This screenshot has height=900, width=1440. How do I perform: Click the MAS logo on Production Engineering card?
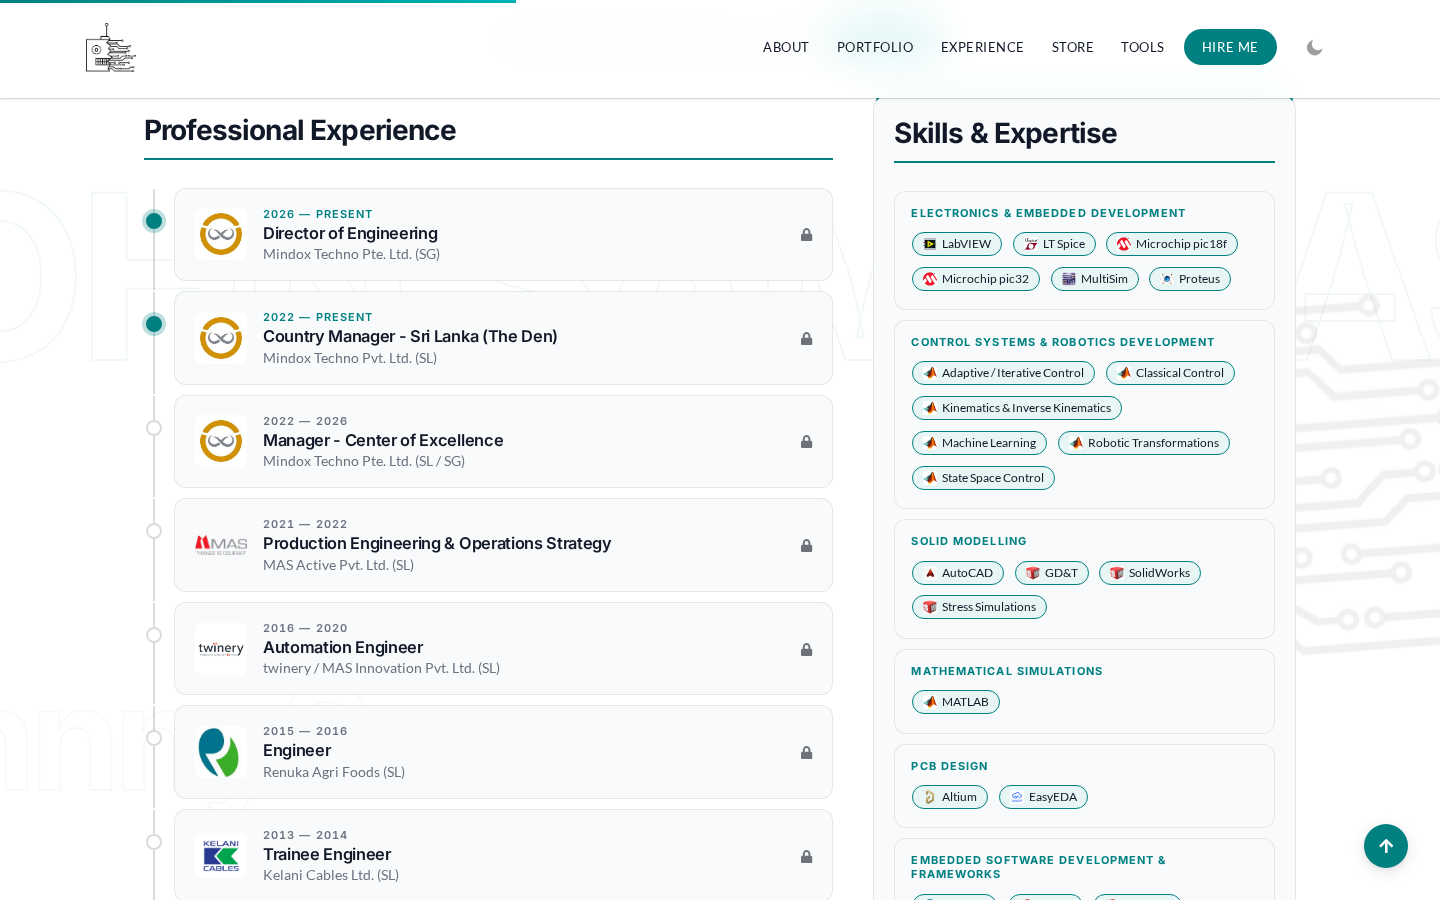coord(221,545)
